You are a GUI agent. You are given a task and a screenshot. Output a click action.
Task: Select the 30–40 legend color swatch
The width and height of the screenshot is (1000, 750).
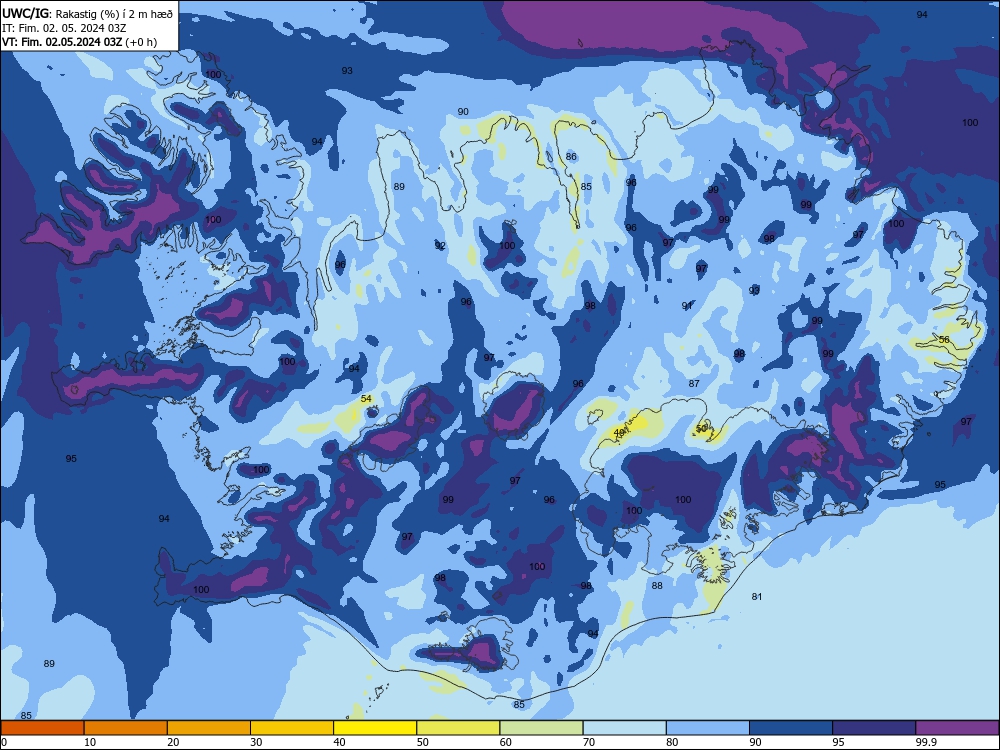[x=292, y=728]
